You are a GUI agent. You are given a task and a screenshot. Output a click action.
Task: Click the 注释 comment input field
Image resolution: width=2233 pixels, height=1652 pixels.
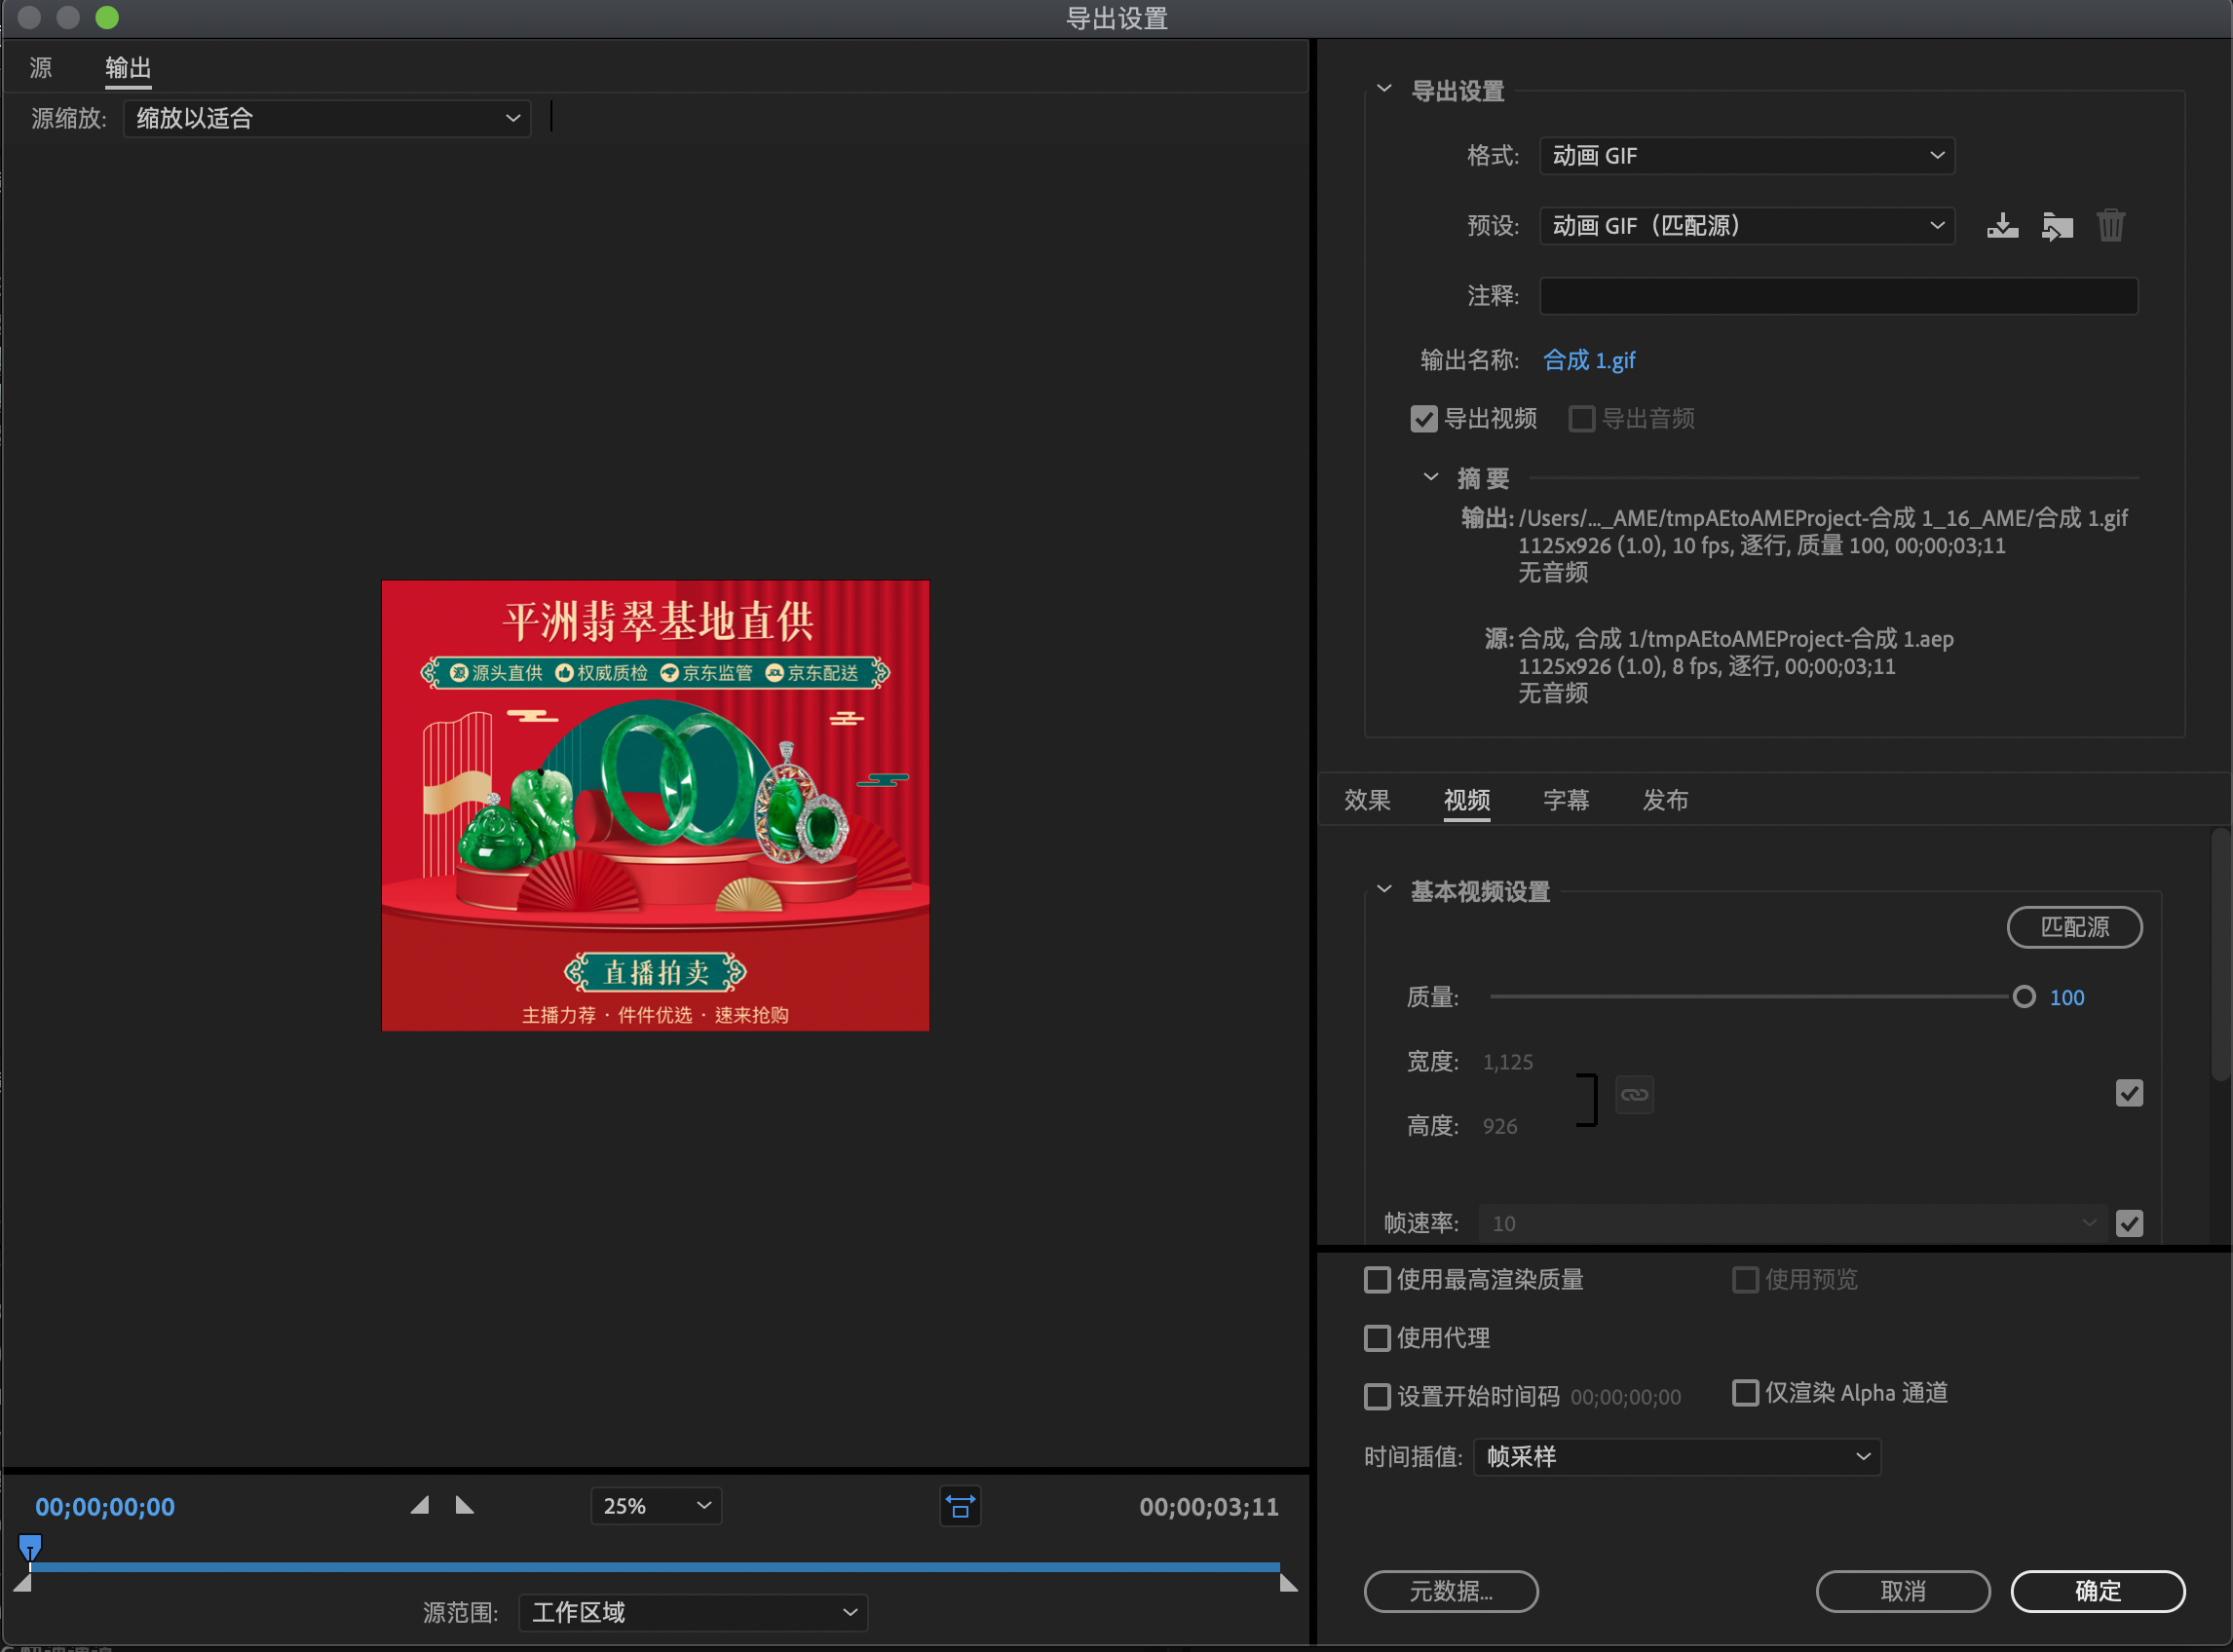click(x=1838, y=296)
